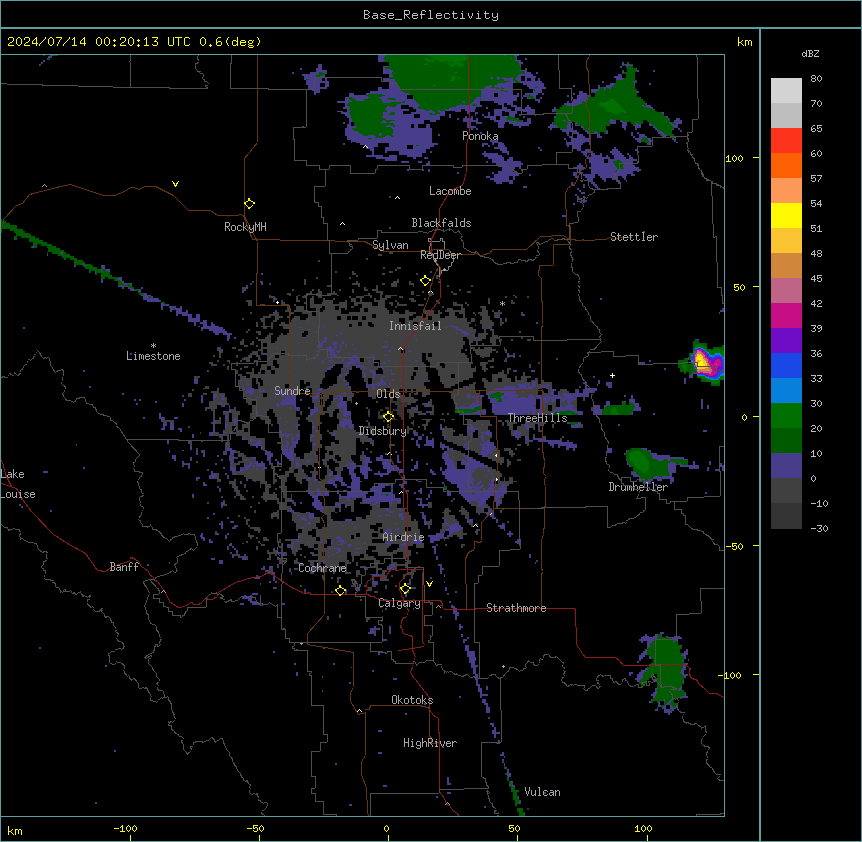This screenshot has height=842, width=862.
Task: Pick the magenta 39-42 dBZ legend swatch
Action: pos(786,315)
